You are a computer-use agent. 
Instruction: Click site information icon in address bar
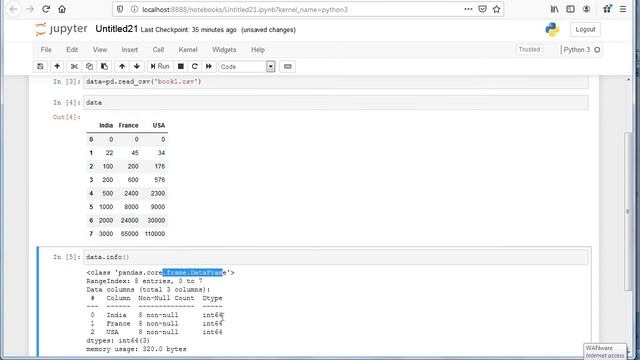pyautogui.click(x=134, y=9)
